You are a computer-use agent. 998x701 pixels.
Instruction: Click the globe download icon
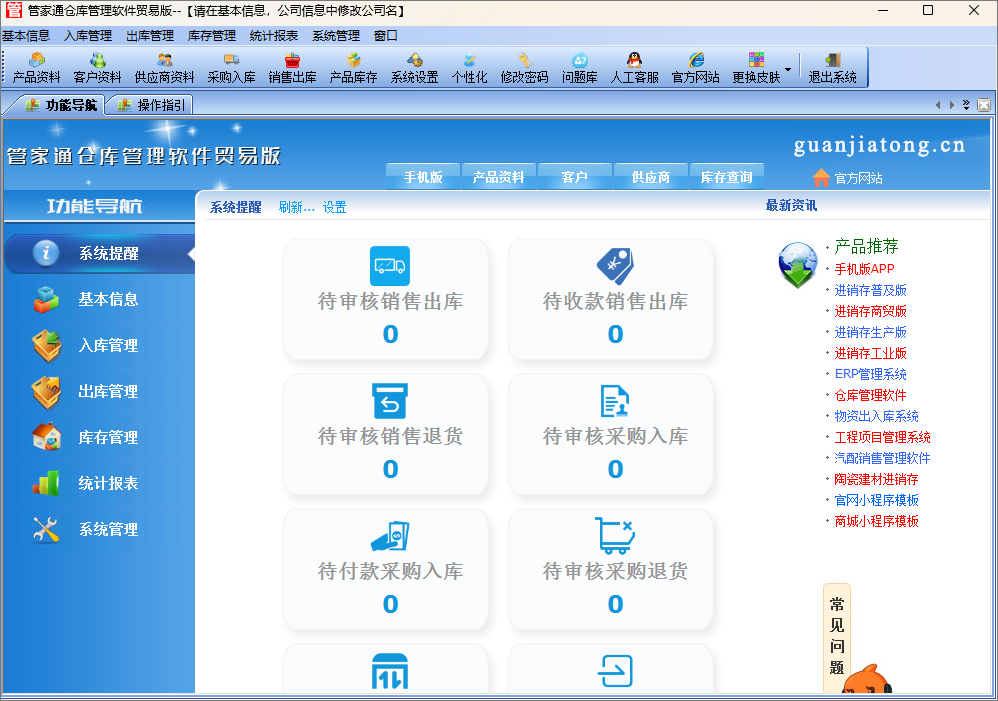[x=798, y=265]
